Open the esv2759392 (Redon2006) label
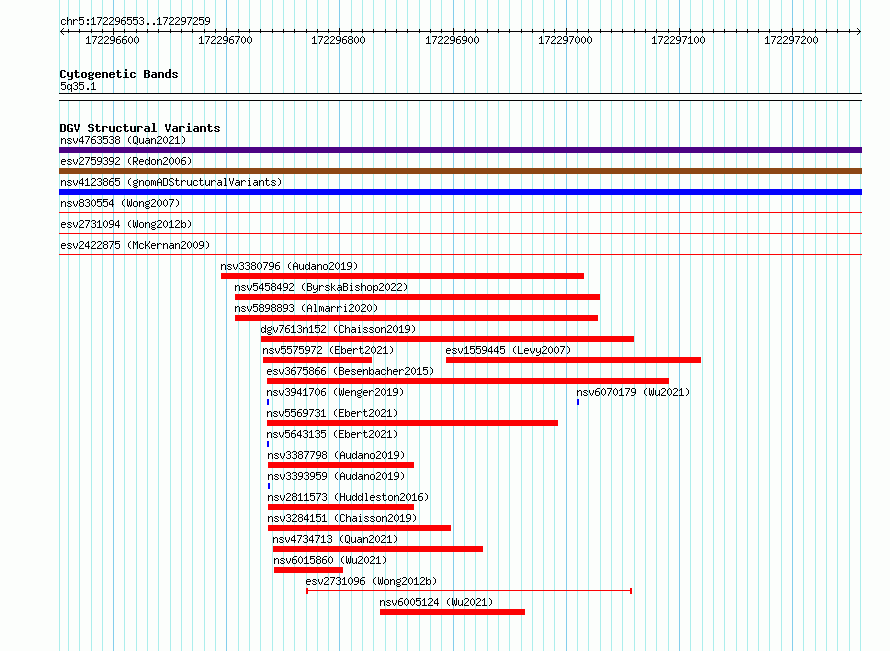Viewport: 890px width, 651px height. tap(126, 161)
